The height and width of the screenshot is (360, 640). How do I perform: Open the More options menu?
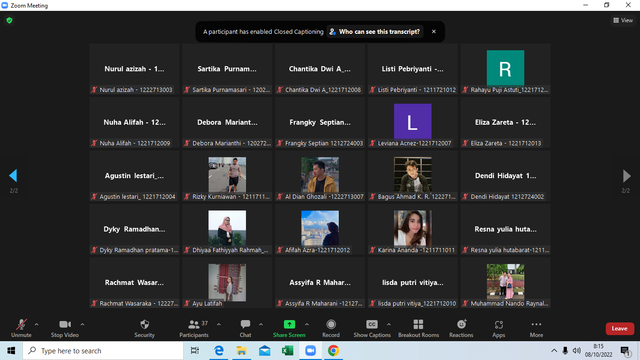tap(536, 328)
